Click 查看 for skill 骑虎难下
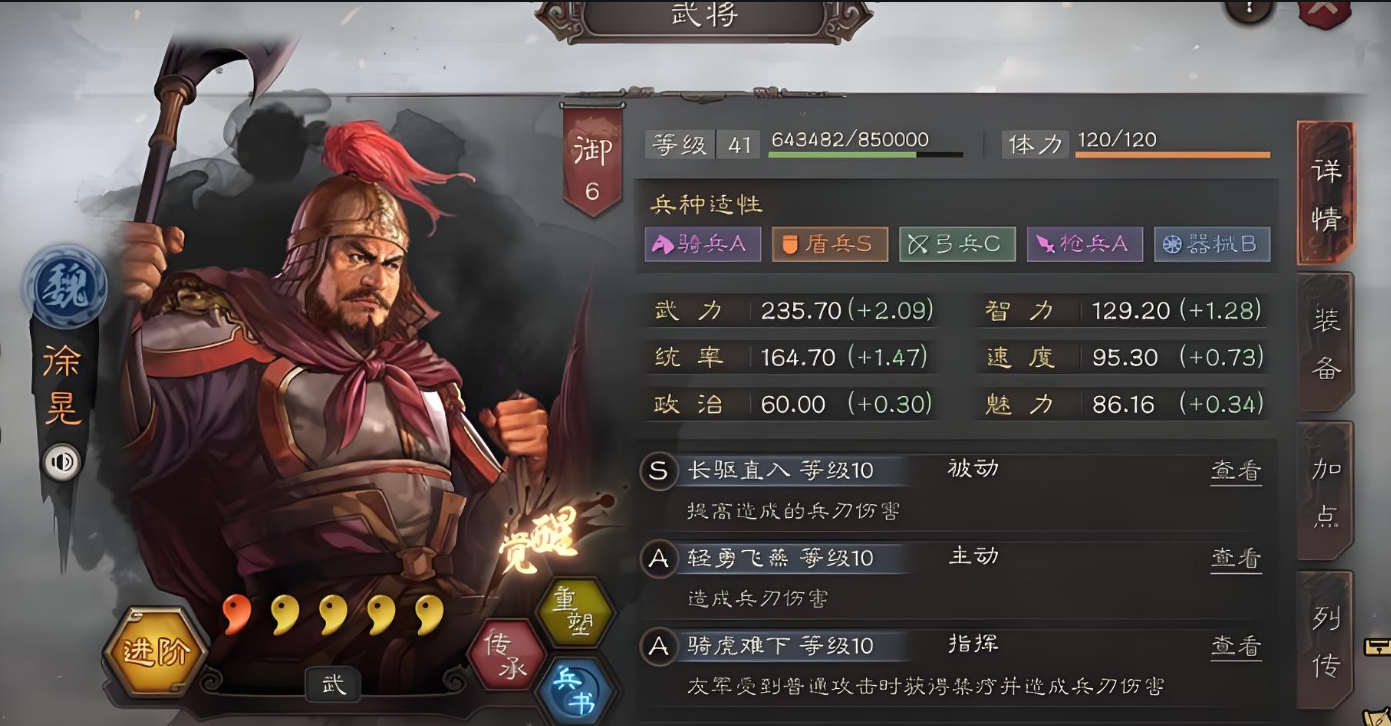1391x726 pixels. (x=1236, y=646)
